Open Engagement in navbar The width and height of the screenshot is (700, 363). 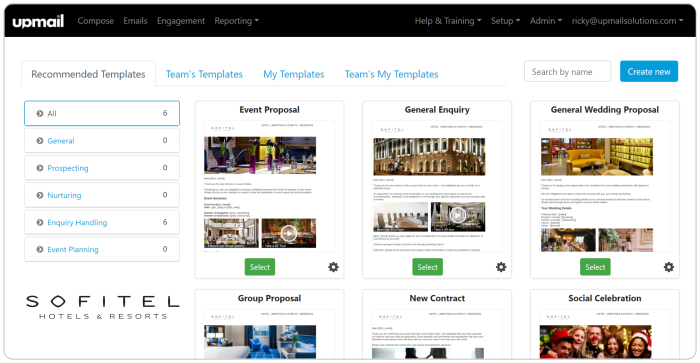pyautogui.click(x=181, y=21)
